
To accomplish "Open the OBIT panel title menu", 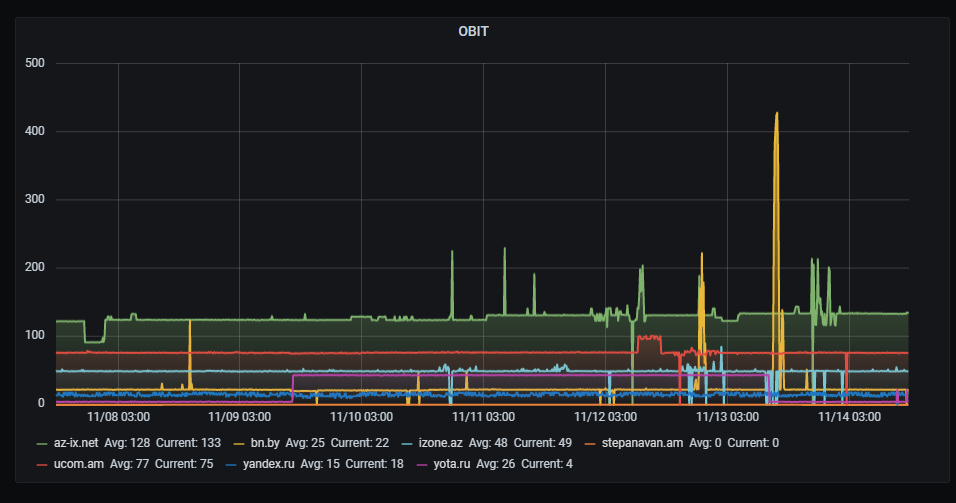I will coord(473,31).
